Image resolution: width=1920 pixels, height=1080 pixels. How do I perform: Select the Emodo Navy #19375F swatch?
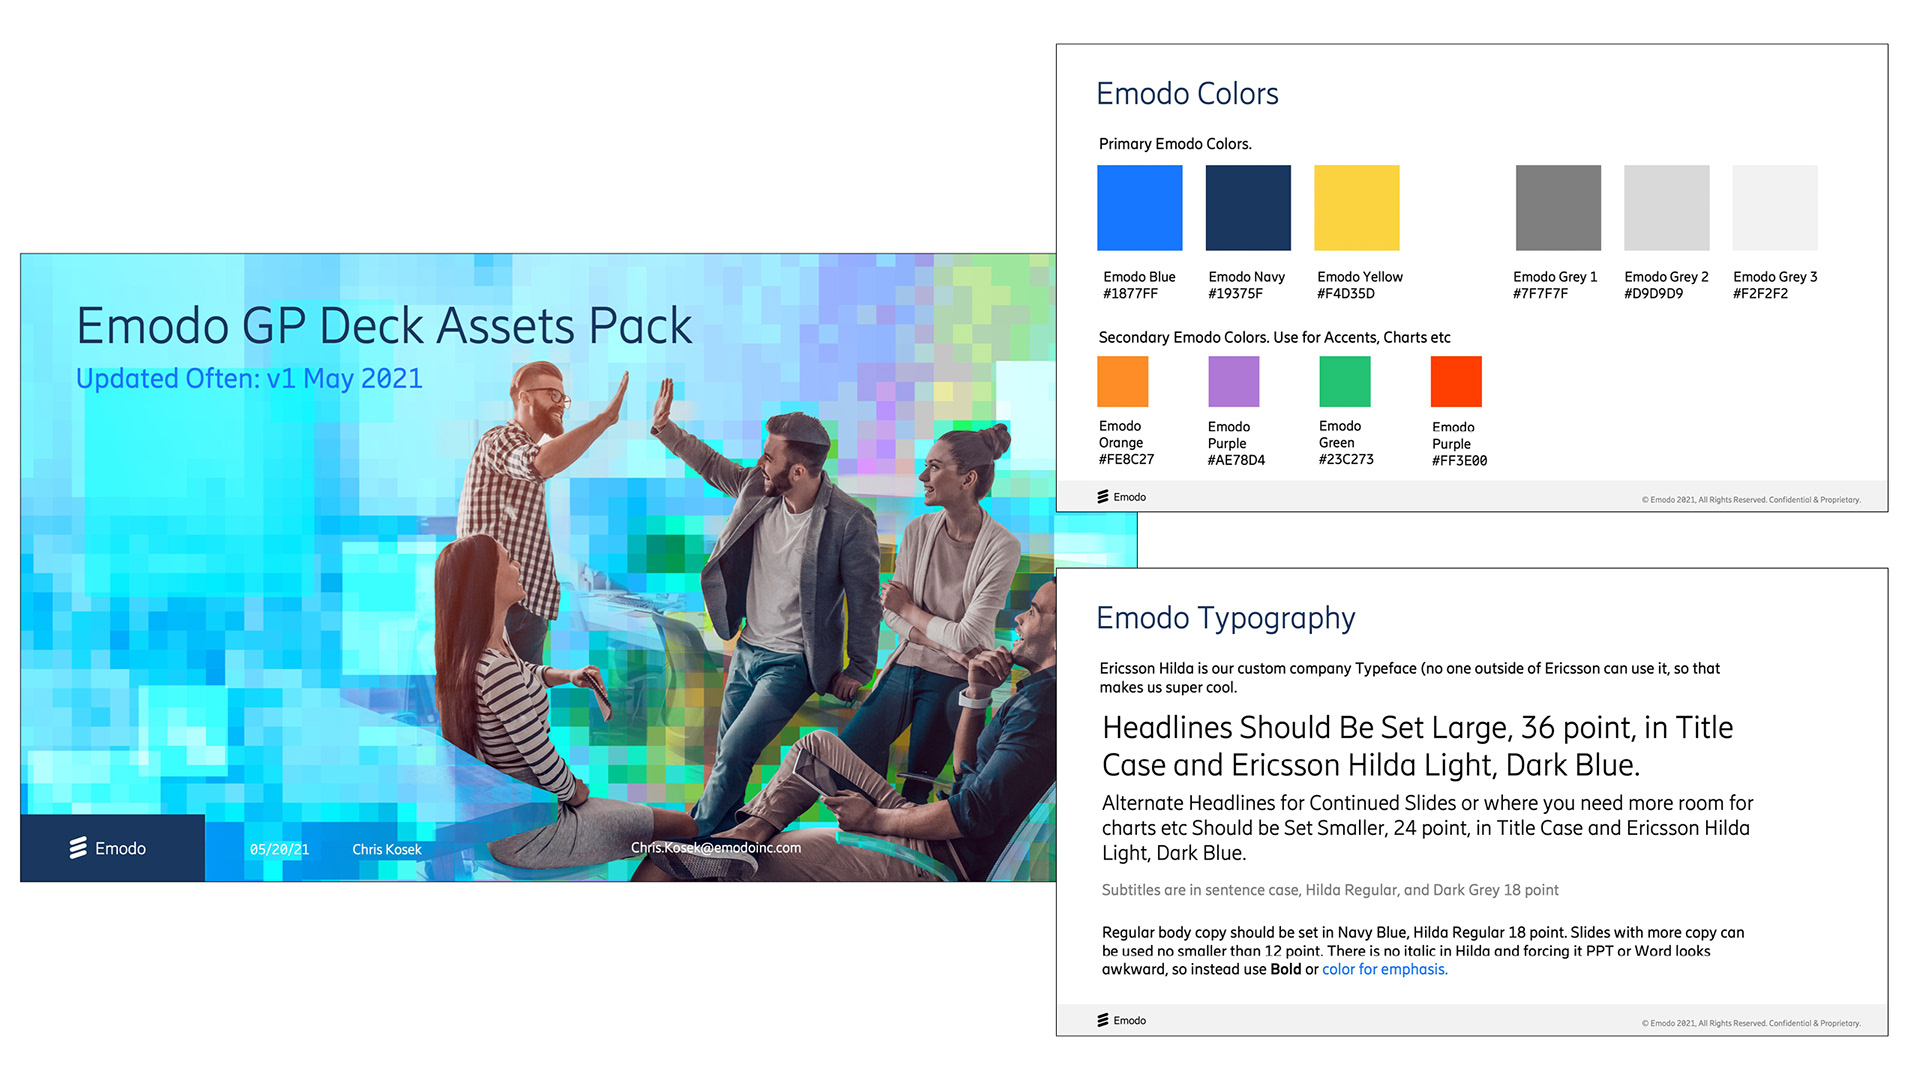1248,208
